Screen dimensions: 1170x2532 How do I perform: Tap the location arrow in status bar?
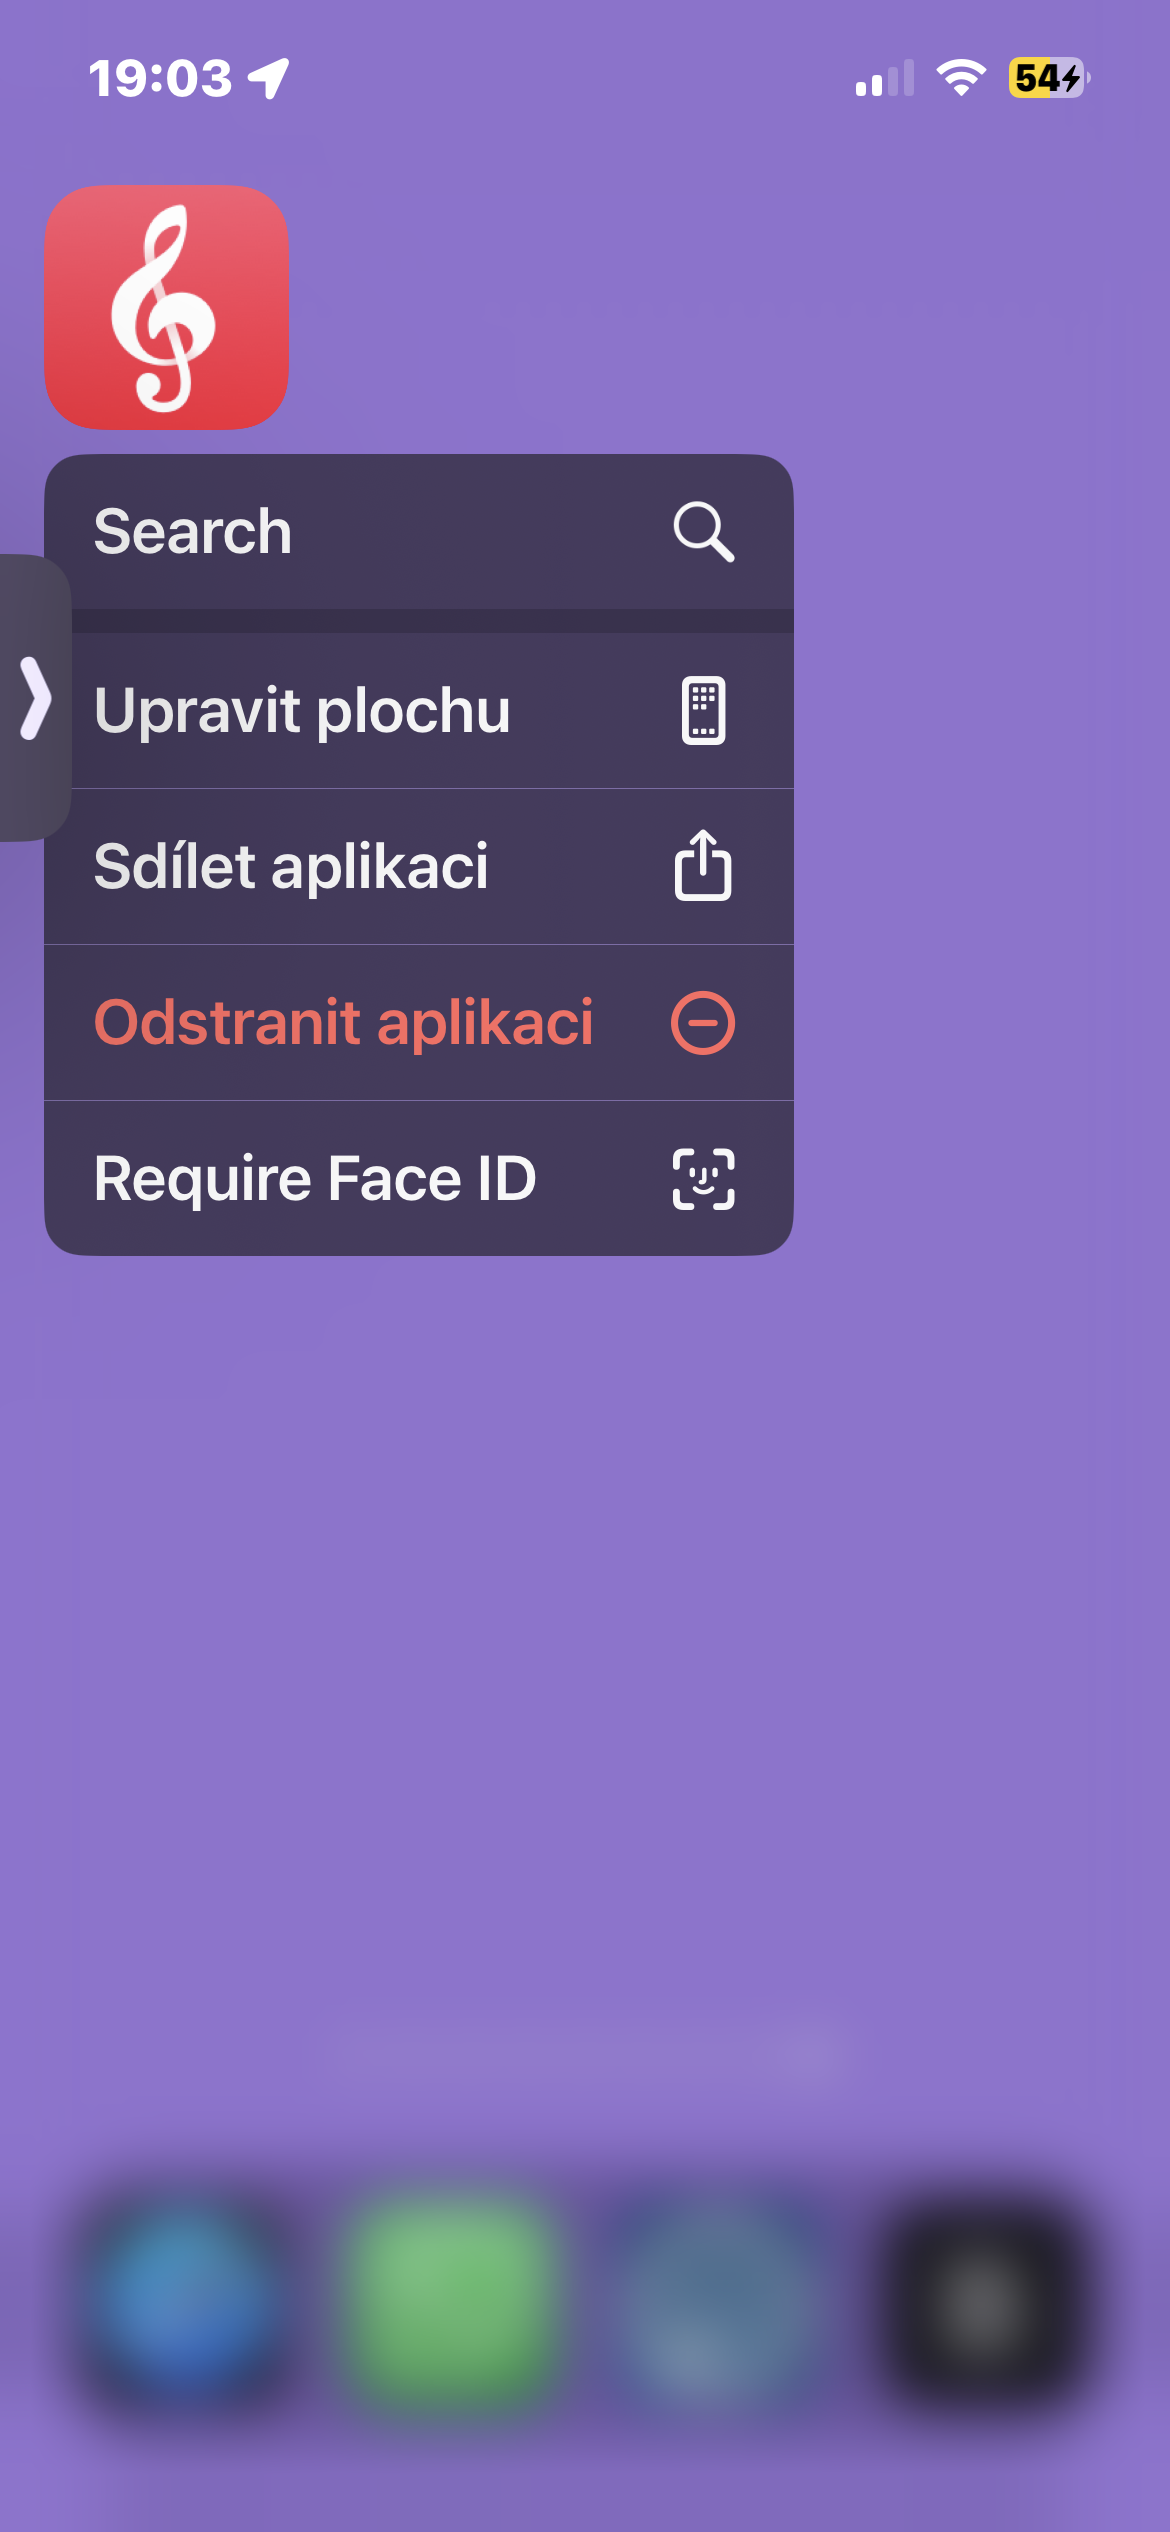tap(269, 78)
